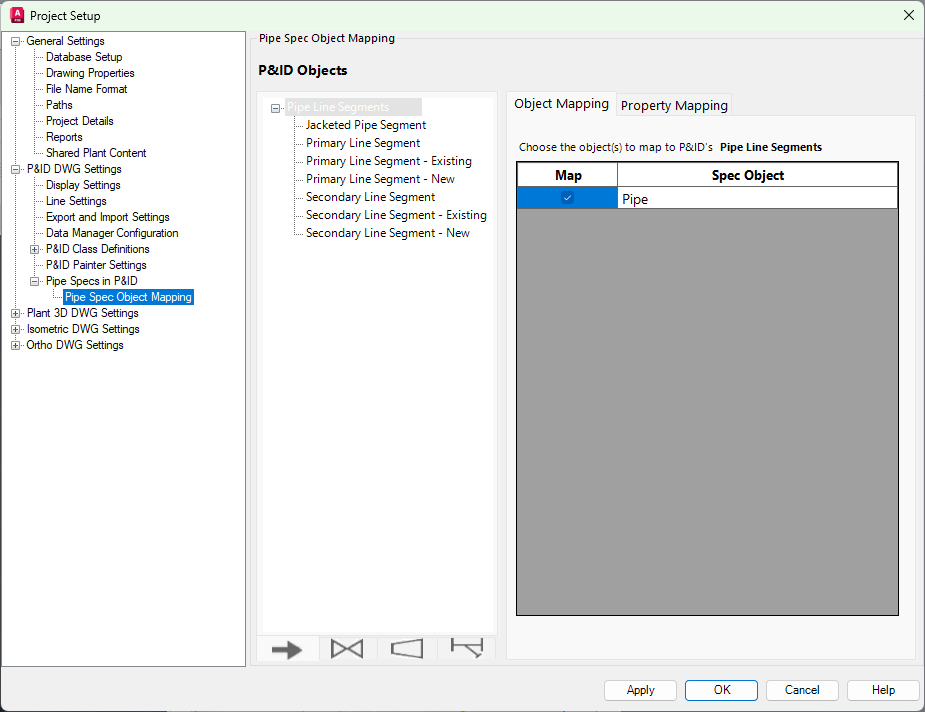Viewport: 925px width, 712px height.
Task: Collapse the General Settings node
Action: pyautogui.click(x=16, y=41)
